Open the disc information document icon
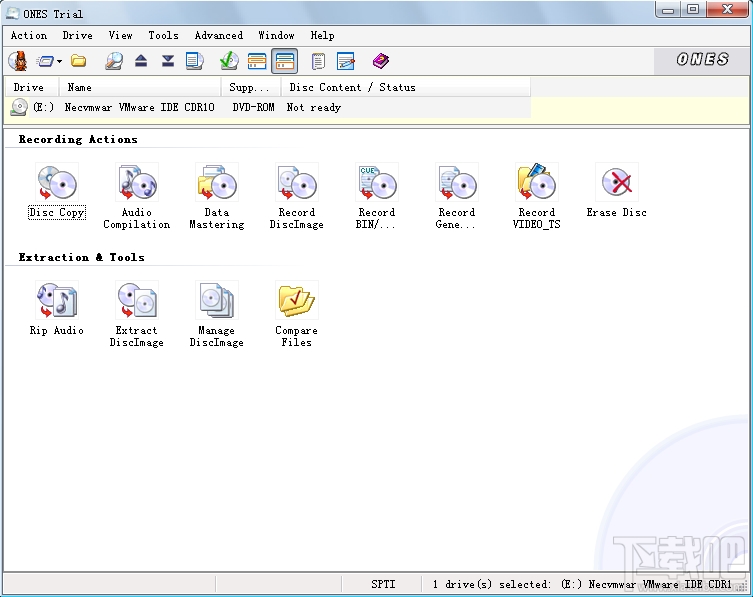The height and width of the screenshot is (597, 753). (x=194, y=61)
